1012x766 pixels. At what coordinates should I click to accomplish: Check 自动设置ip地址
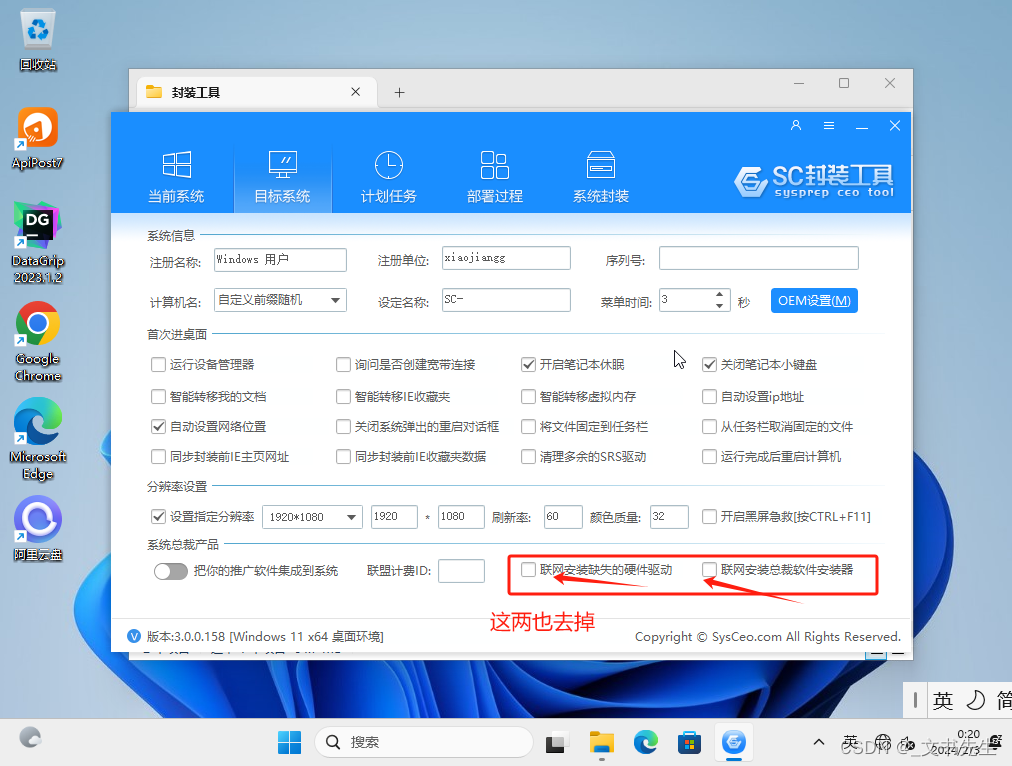709,396
